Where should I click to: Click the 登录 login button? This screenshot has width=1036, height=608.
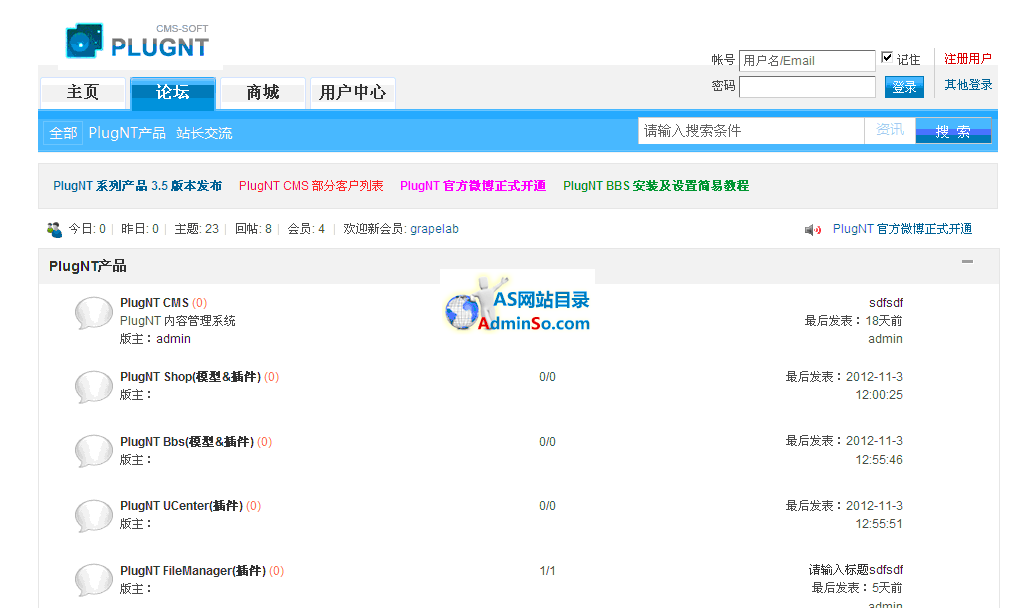pyautogui.click(x=904, y=87)
